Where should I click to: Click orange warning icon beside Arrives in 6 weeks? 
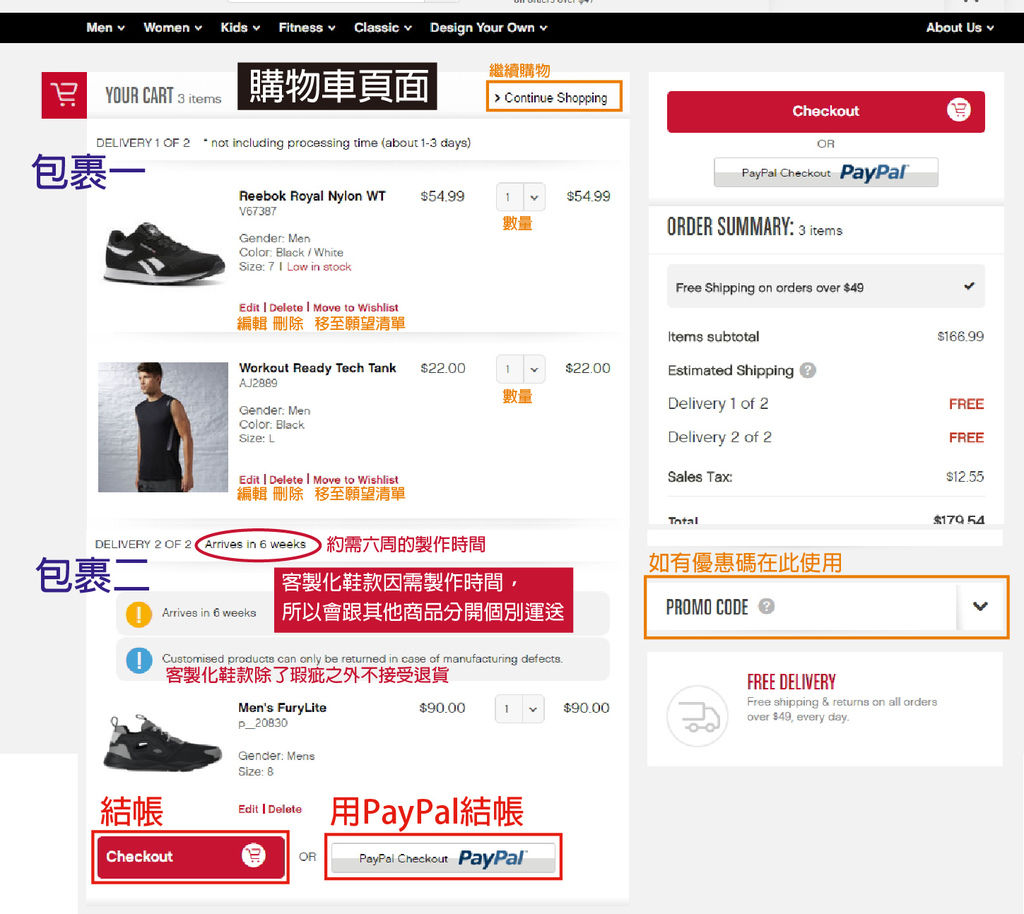[139, 614]
